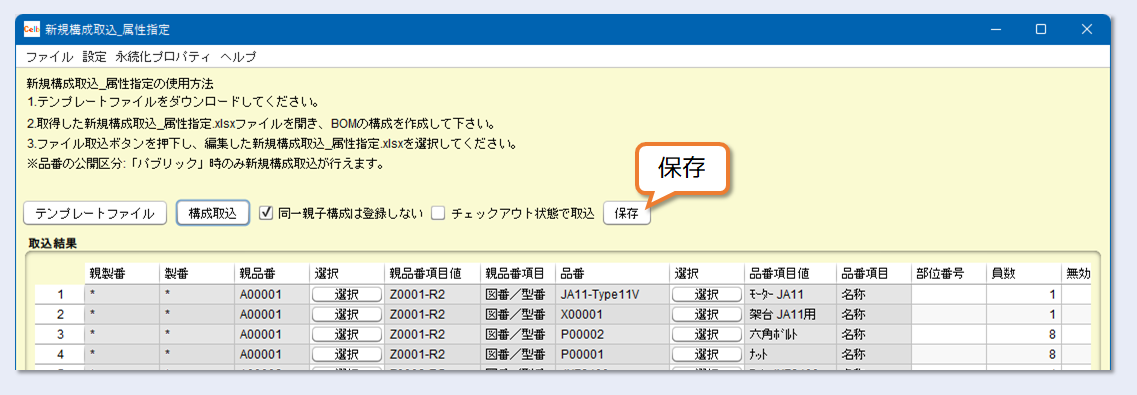
Task: Select the JA11-Type11V cell
Action: point(612,294)
